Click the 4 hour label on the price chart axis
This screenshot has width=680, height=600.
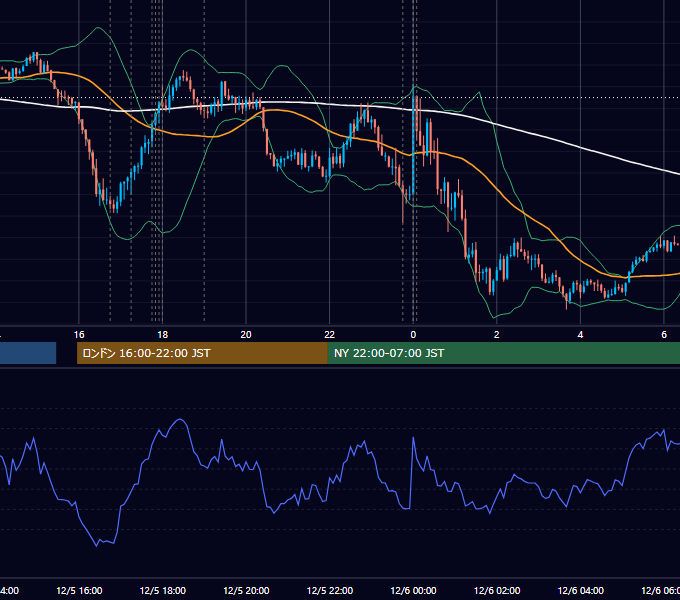(580, 335)
